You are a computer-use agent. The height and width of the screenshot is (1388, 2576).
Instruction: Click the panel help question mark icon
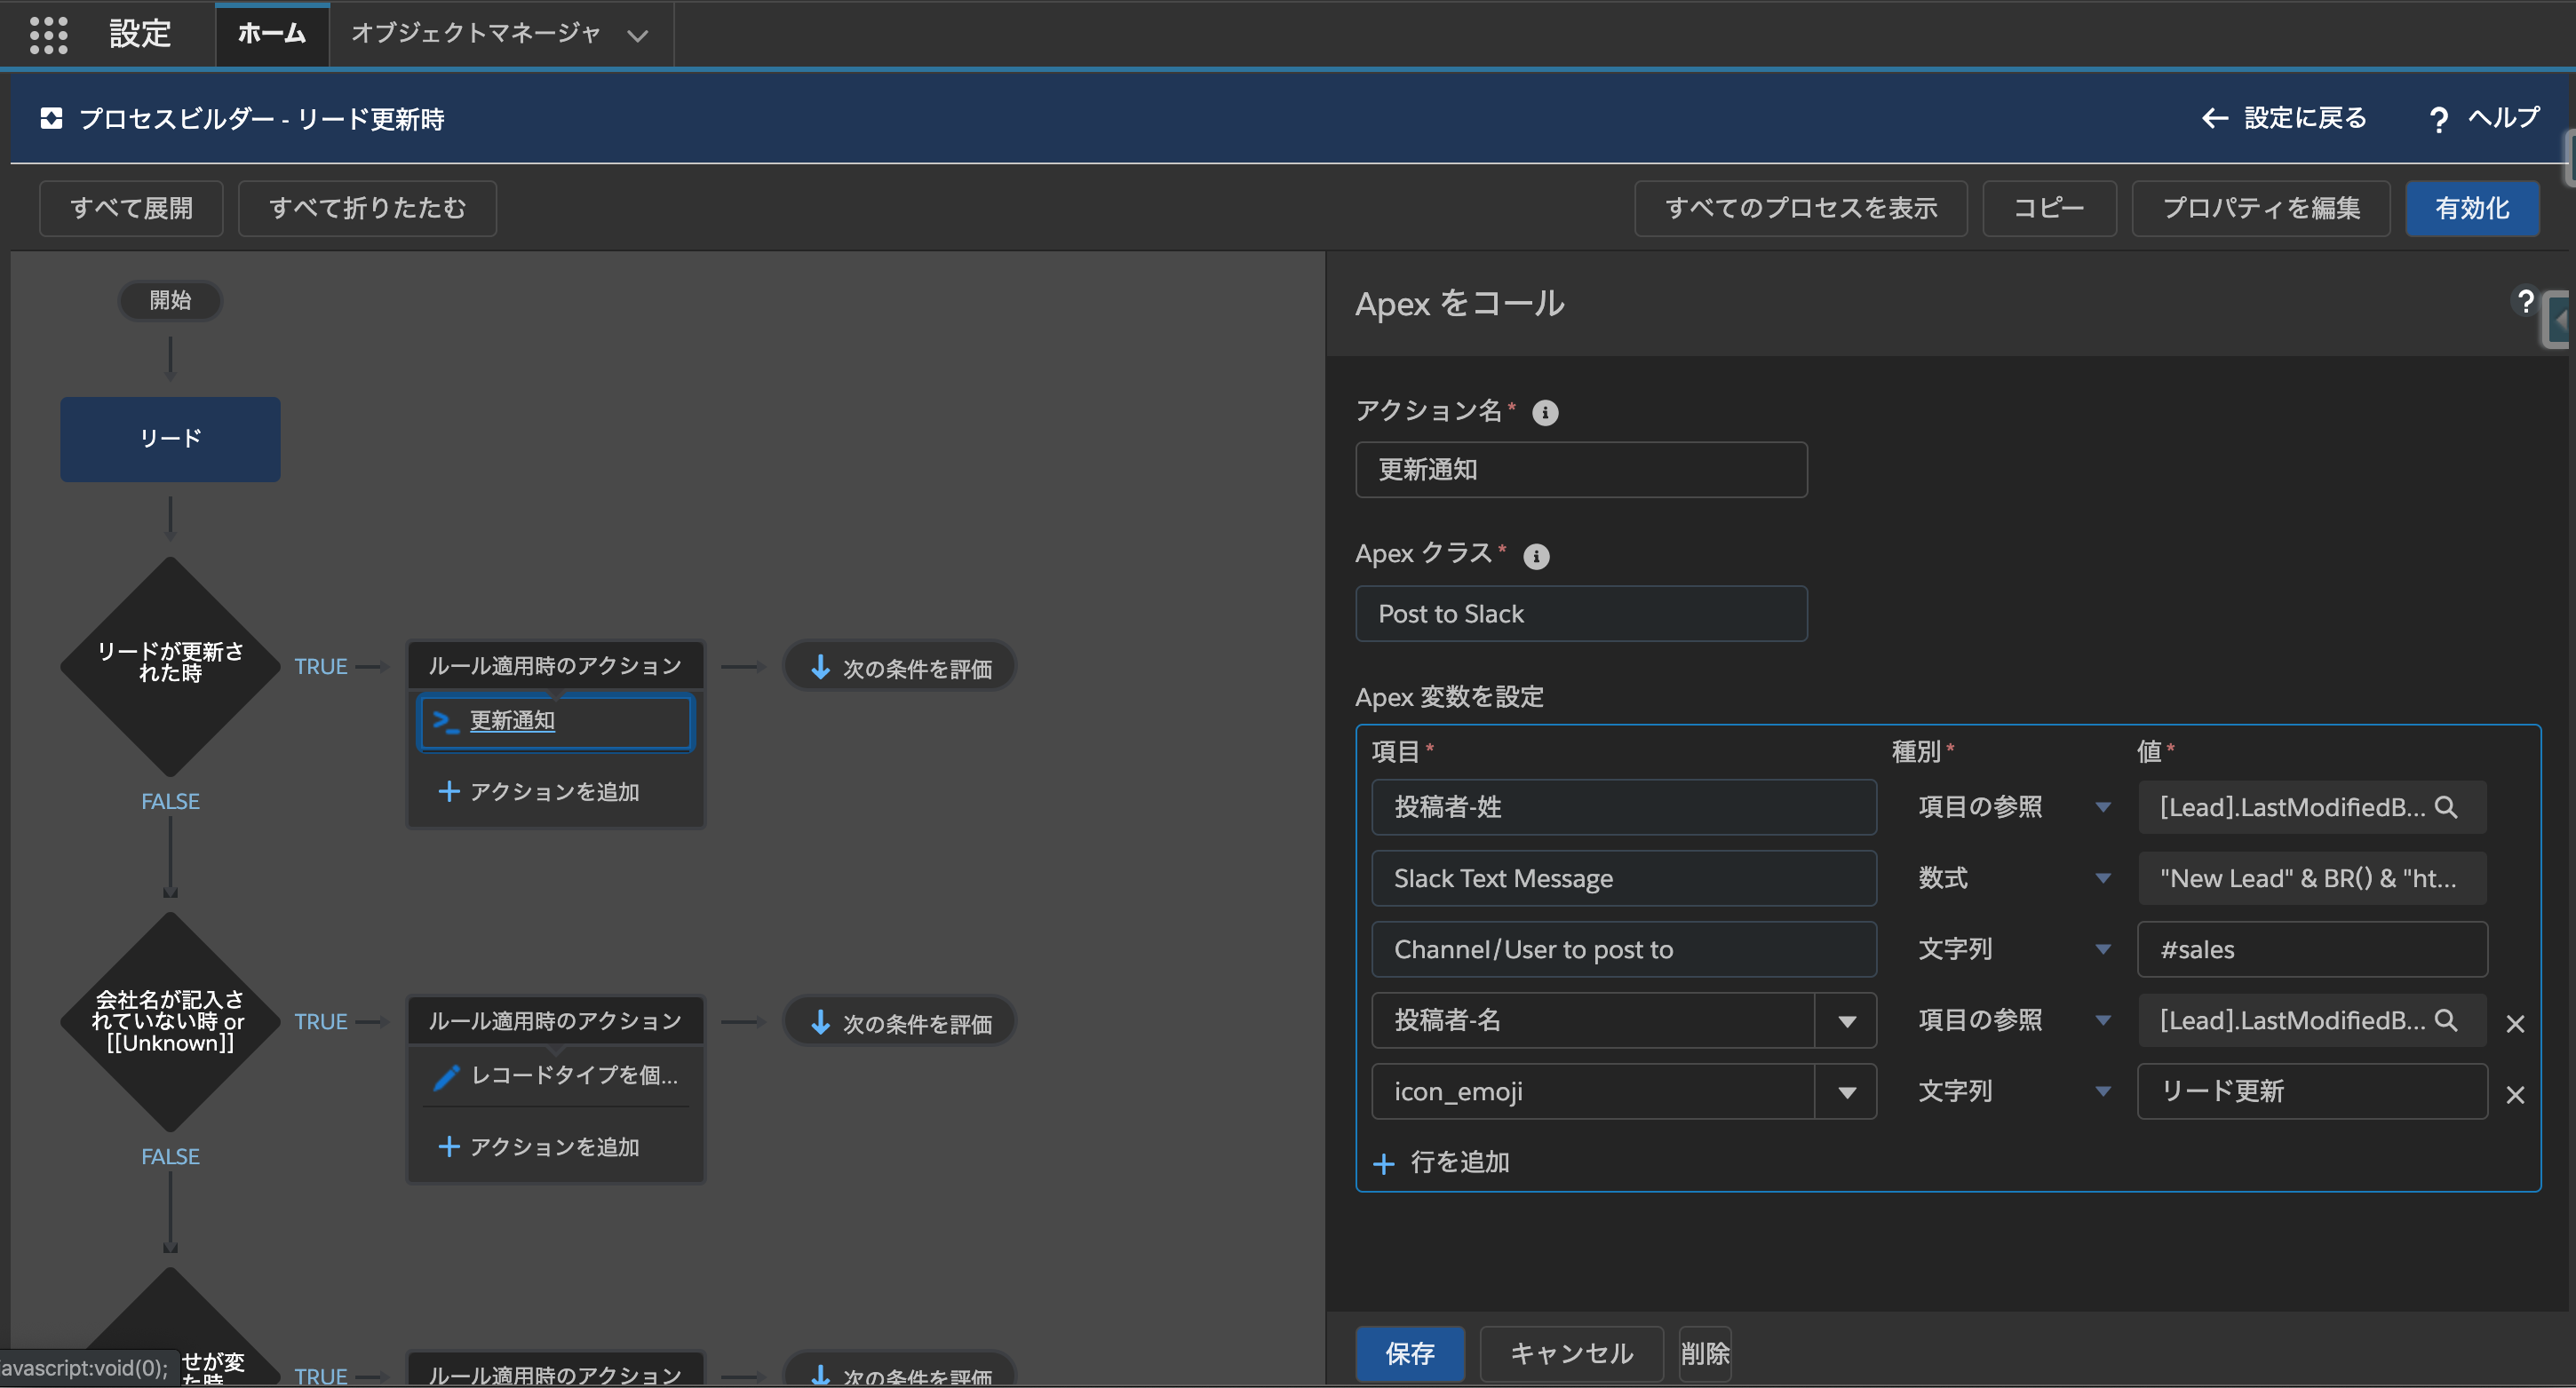click(x=2526, y=302)
